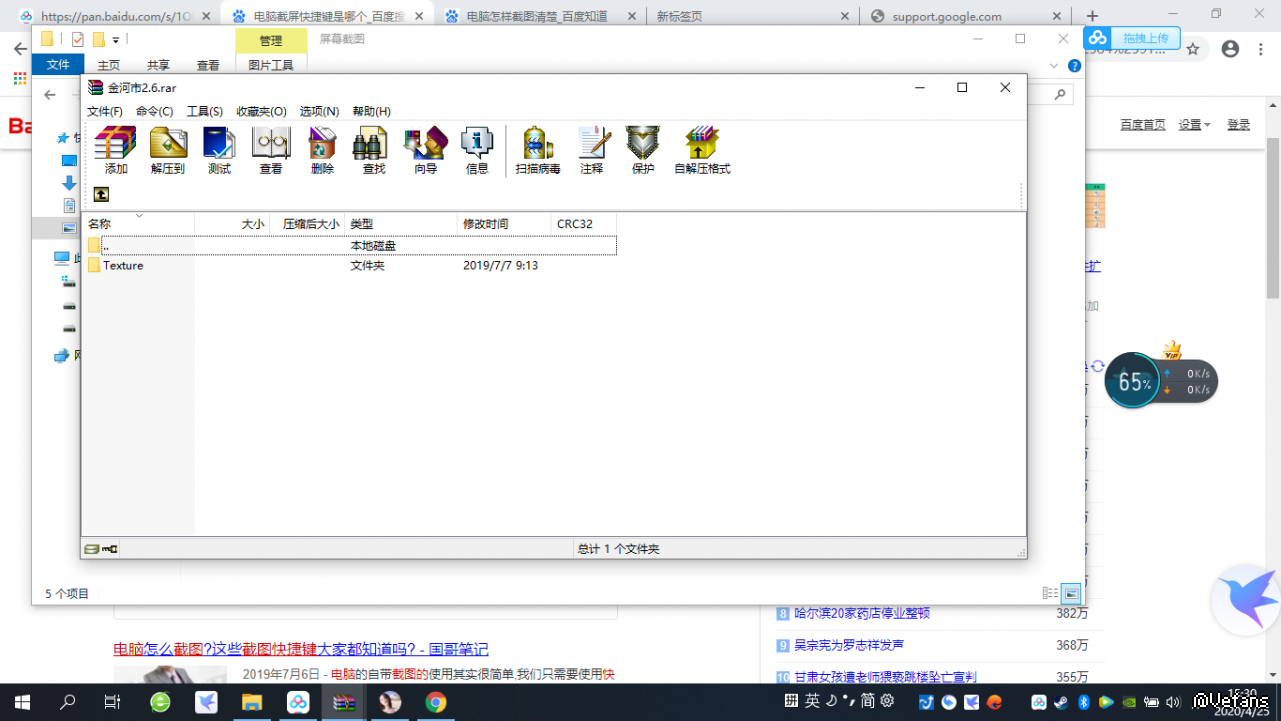Image resolution: width=1281 pixels, height=721 pixels.
Task: Click the Extract To (解压到) icon
Action: tap(168, 150)
